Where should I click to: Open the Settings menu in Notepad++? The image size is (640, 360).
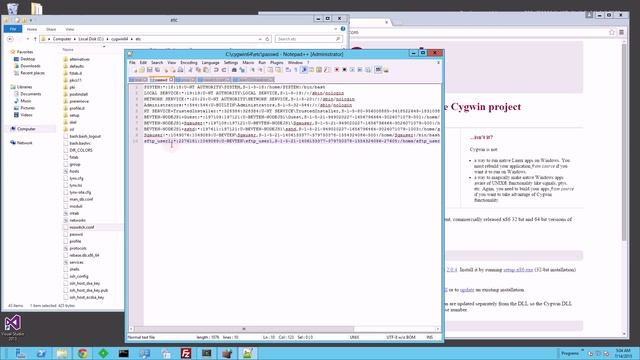[231, 62]
